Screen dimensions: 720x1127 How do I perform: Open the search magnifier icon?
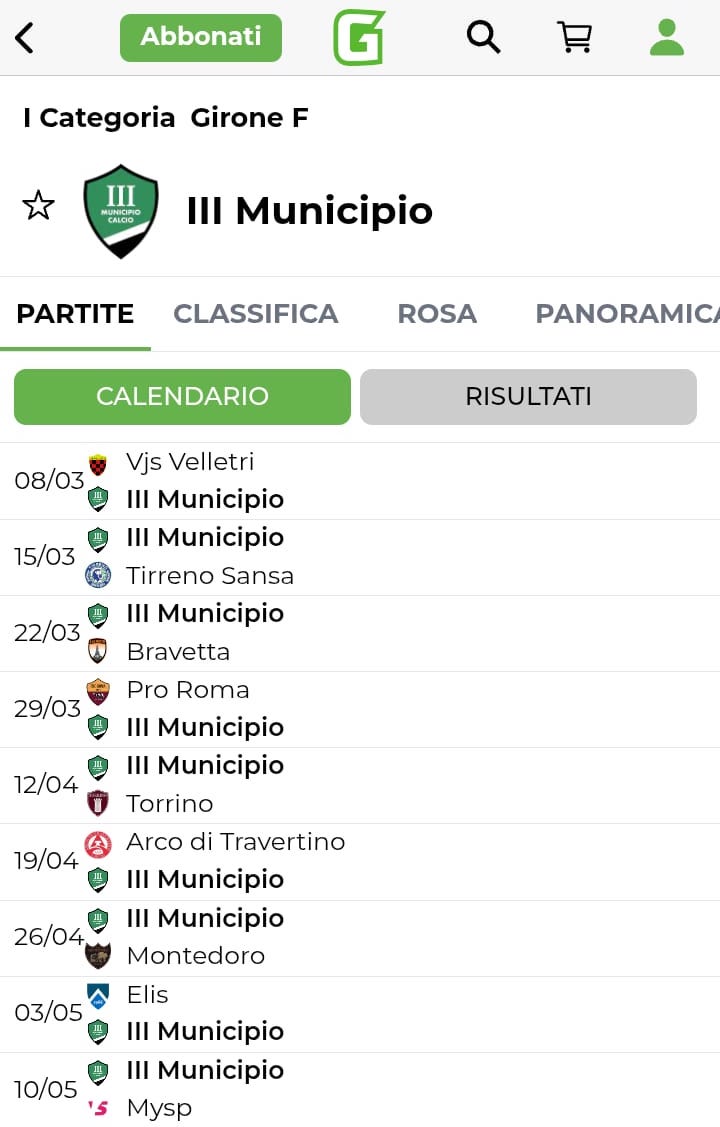(483, 38)
